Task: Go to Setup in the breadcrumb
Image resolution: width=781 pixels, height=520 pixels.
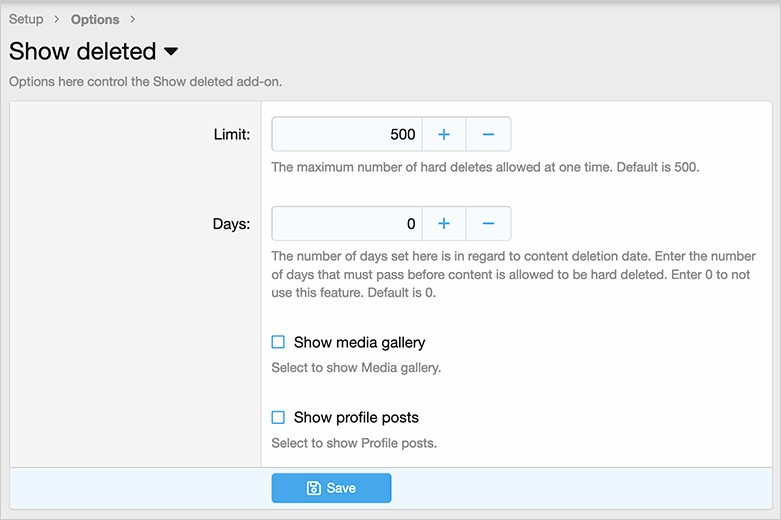Action: coord(26,19)
